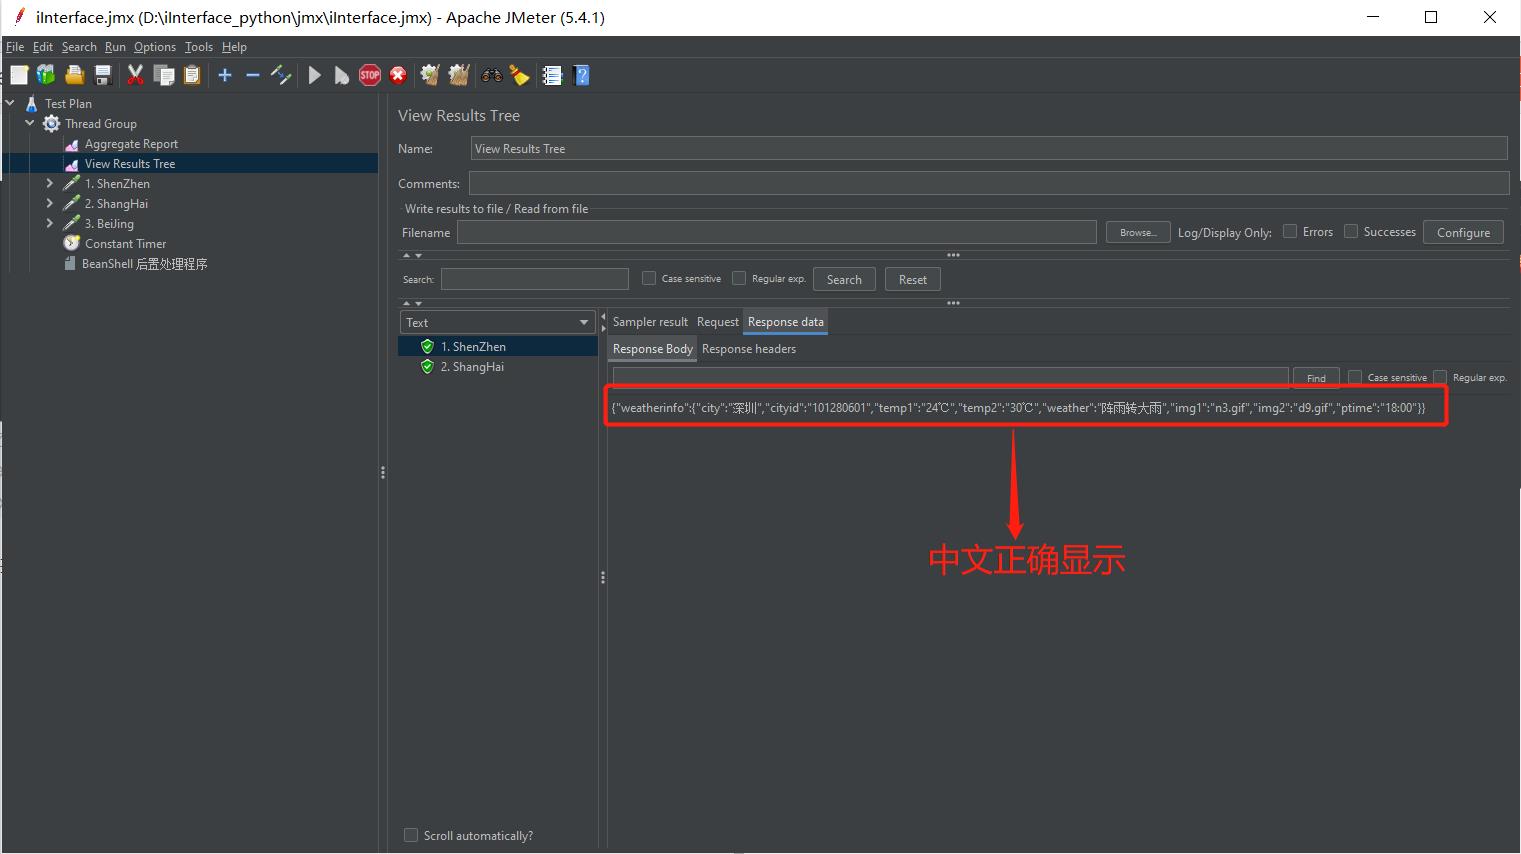Open the Templates icon in toolbar
The width and height of the screenshot is (1521, 854).
point(46,75)
